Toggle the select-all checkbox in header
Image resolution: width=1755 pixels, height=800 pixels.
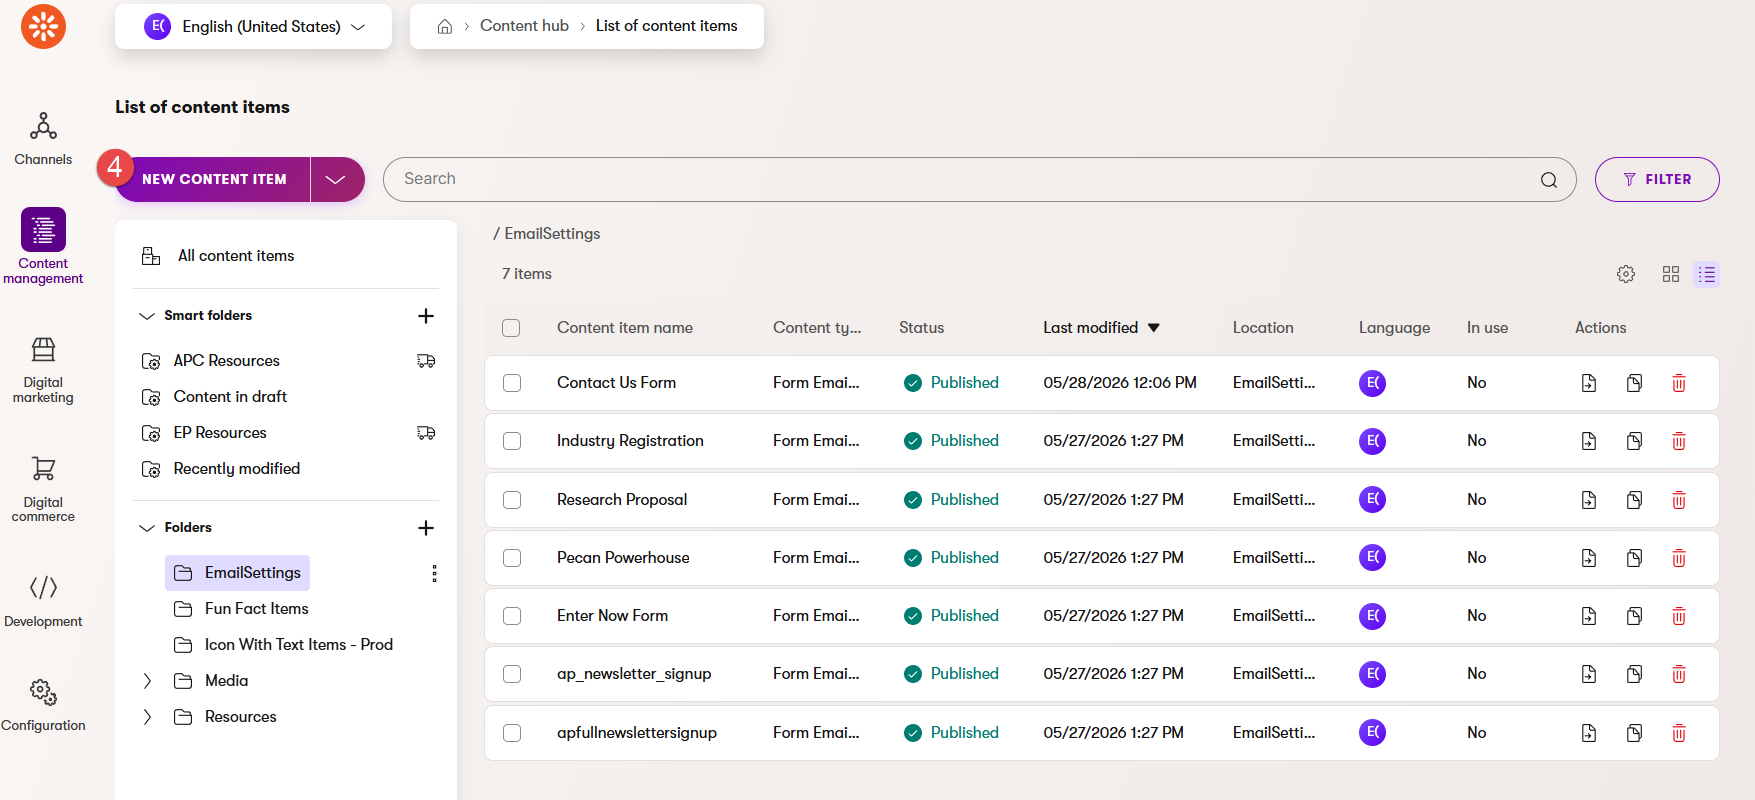[x=511, y=328]
